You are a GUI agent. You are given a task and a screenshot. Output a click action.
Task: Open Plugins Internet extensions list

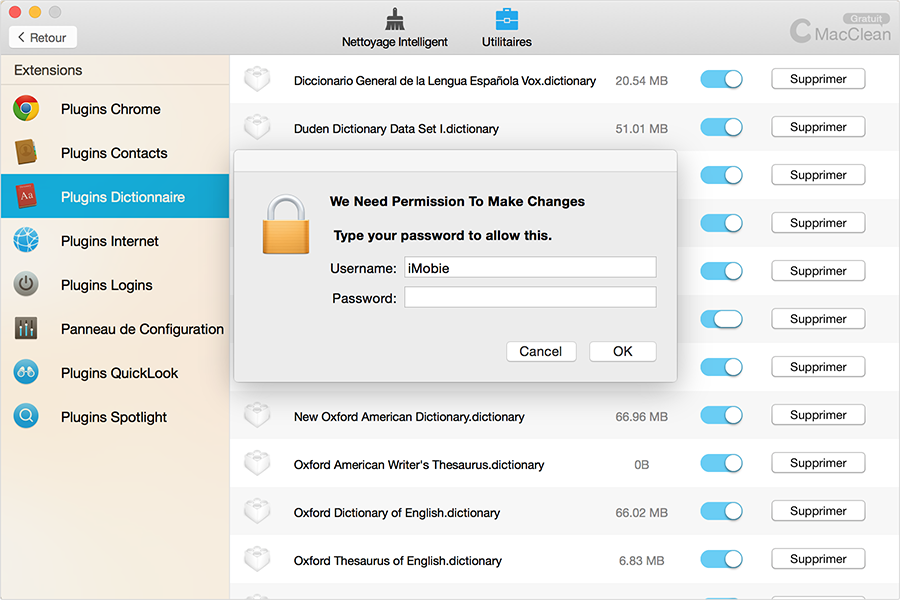coord(115,241)
